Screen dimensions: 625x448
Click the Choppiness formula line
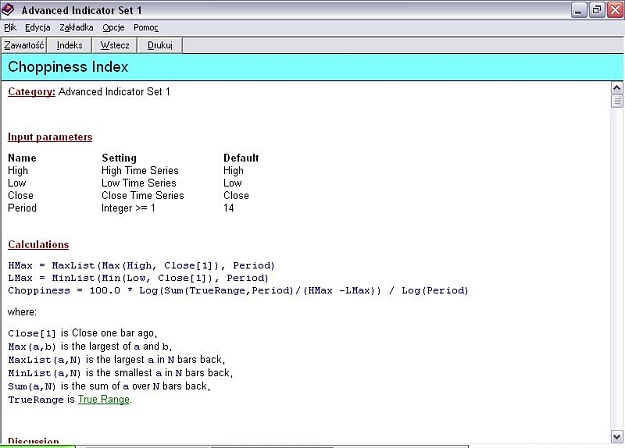238,291
